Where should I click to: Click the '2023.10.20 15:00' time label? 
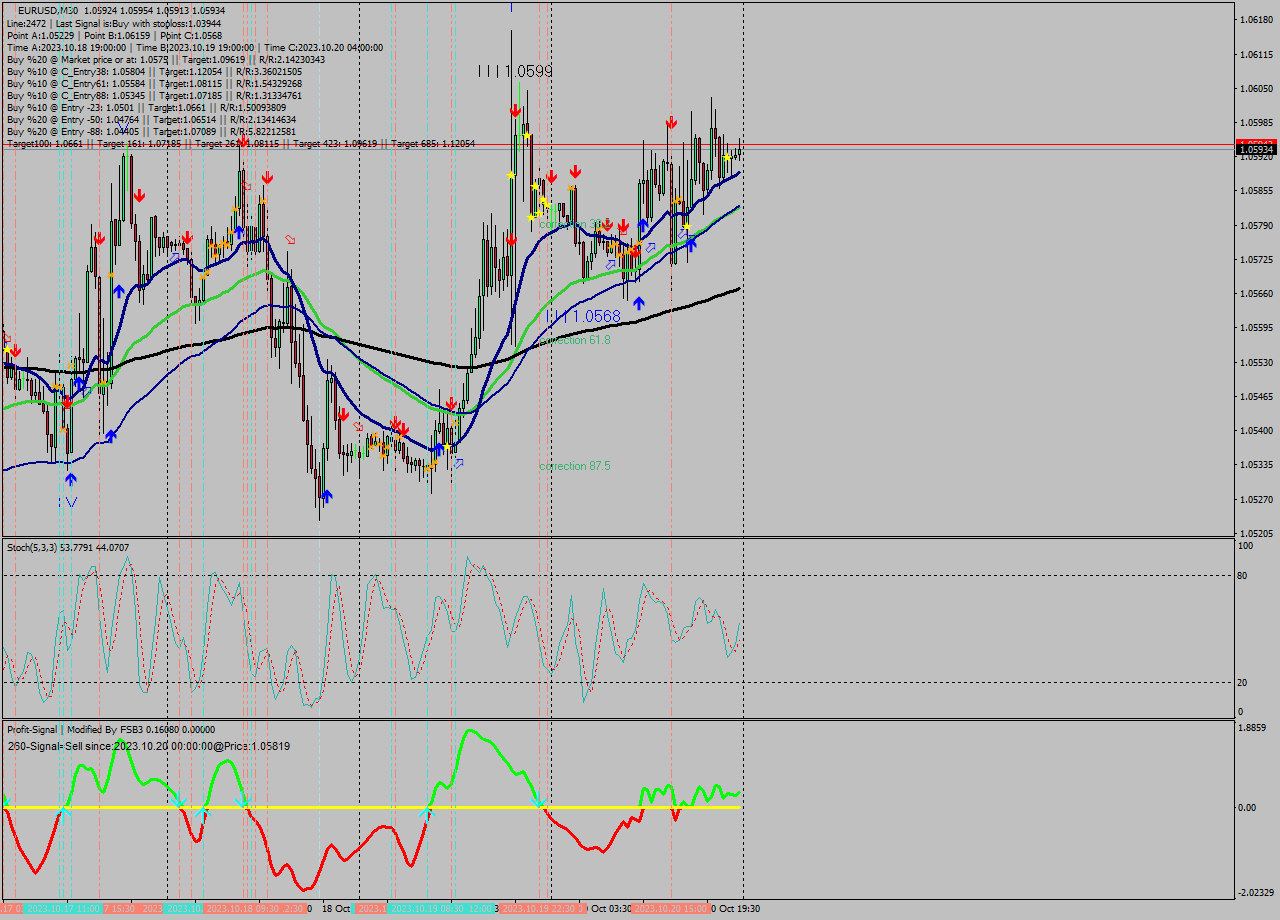pyautogui.click(x=670, y=908)
